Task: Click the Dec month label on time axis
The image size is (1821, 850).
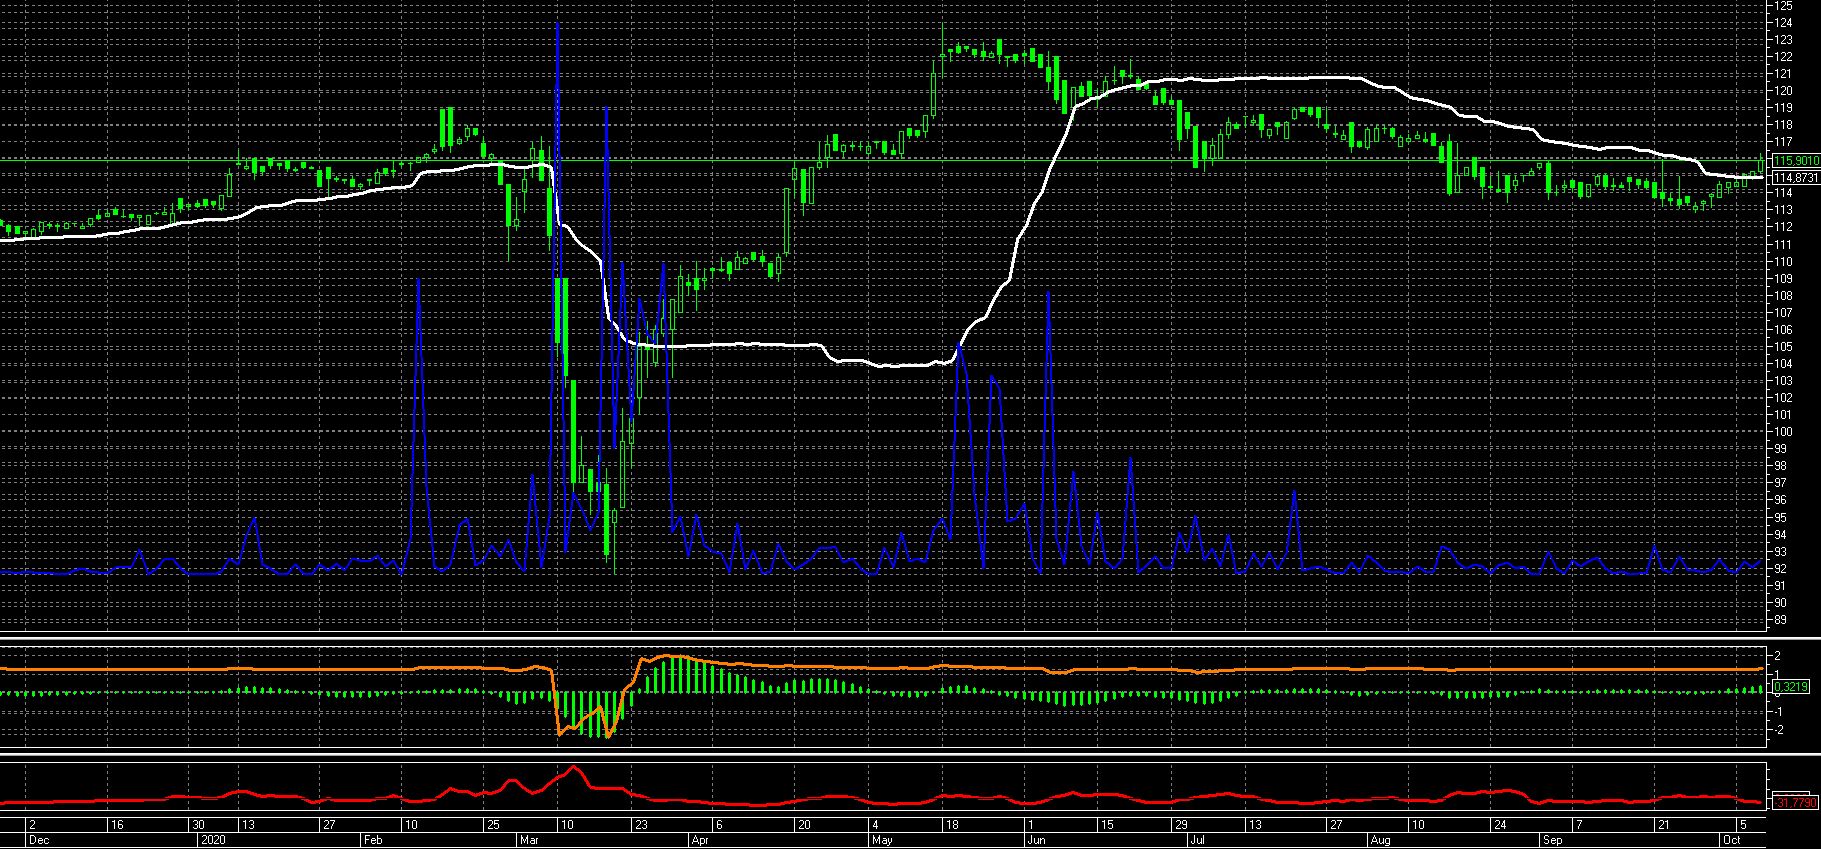Action: pos(38,841)
